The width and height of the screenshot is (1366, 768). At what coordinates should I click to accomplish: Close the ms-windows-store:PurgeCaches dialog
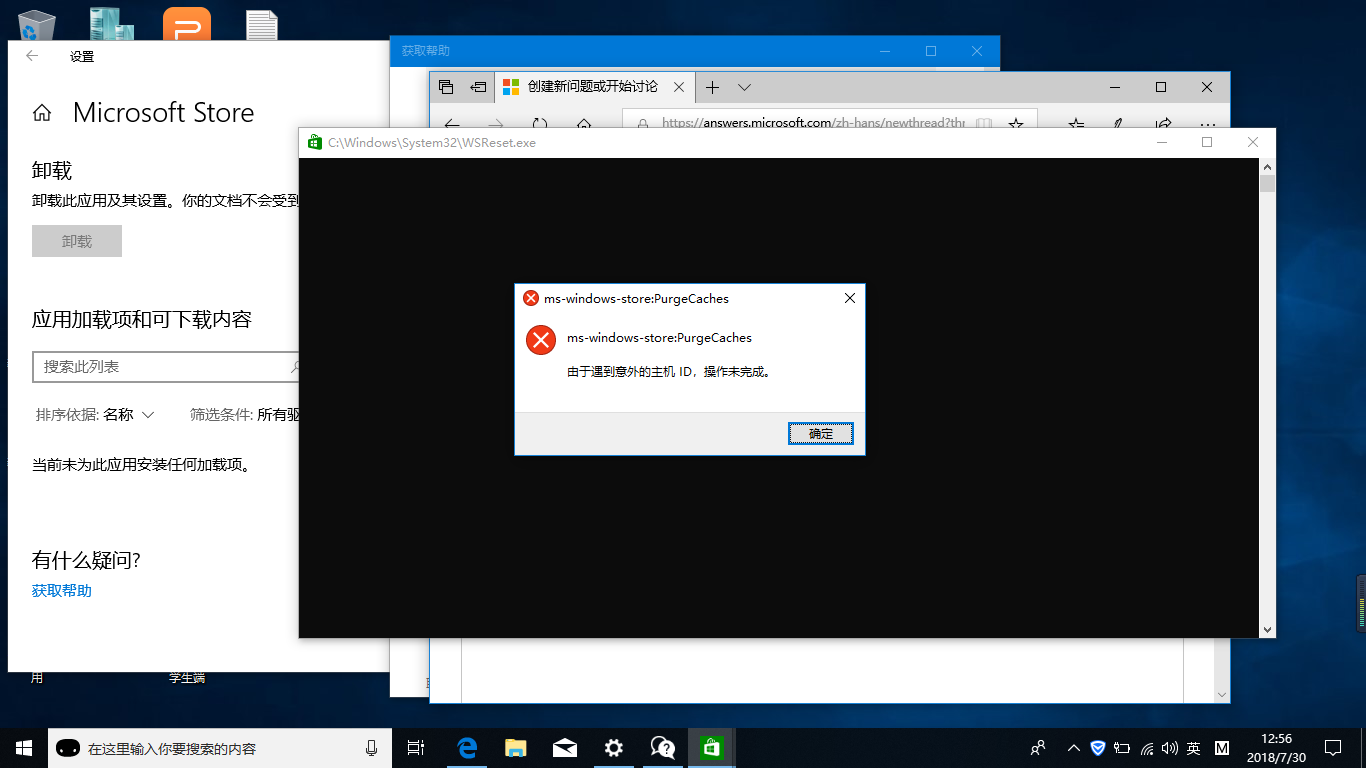[x=849, y=298]
